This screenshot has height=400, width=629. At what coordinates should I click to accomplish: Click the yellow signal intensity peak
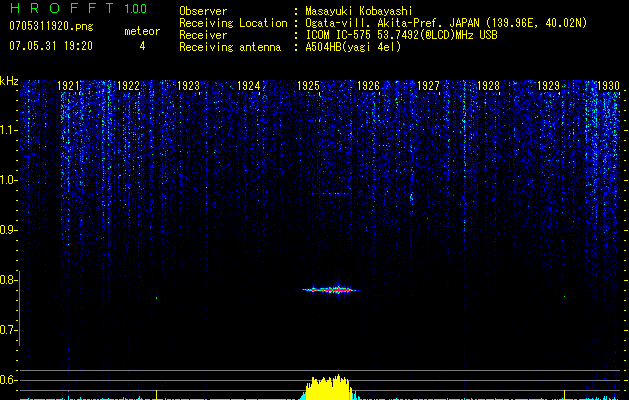click(x=329, y=387)
